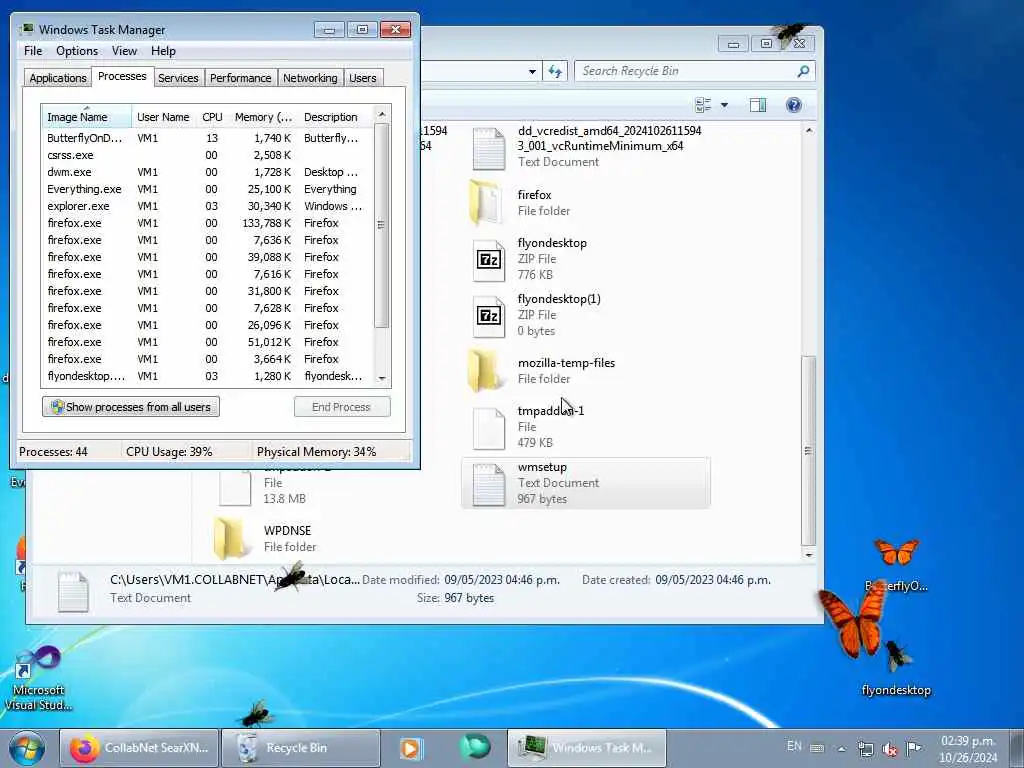Click the muted volume tray icon
1024x768 pixels.
(x=889, y=749)
